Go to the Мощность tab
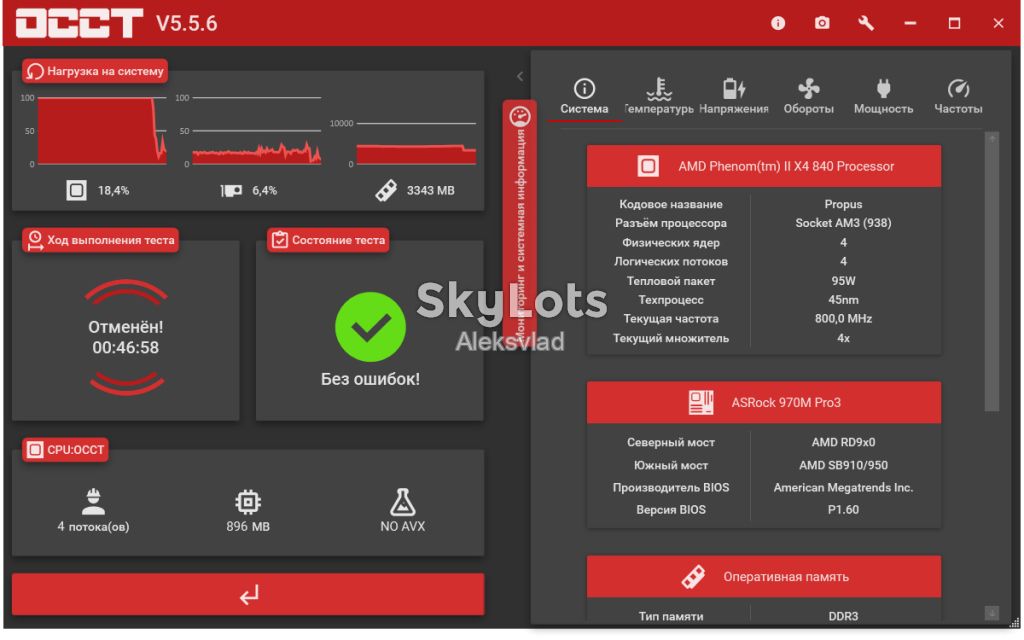 click(x=883, y=96)
